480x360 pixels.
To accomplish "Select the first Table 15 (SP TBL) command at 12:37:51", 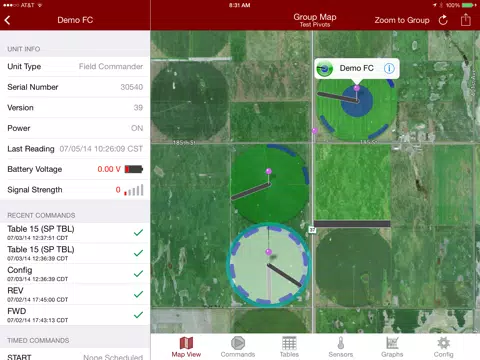I will 75,233.
